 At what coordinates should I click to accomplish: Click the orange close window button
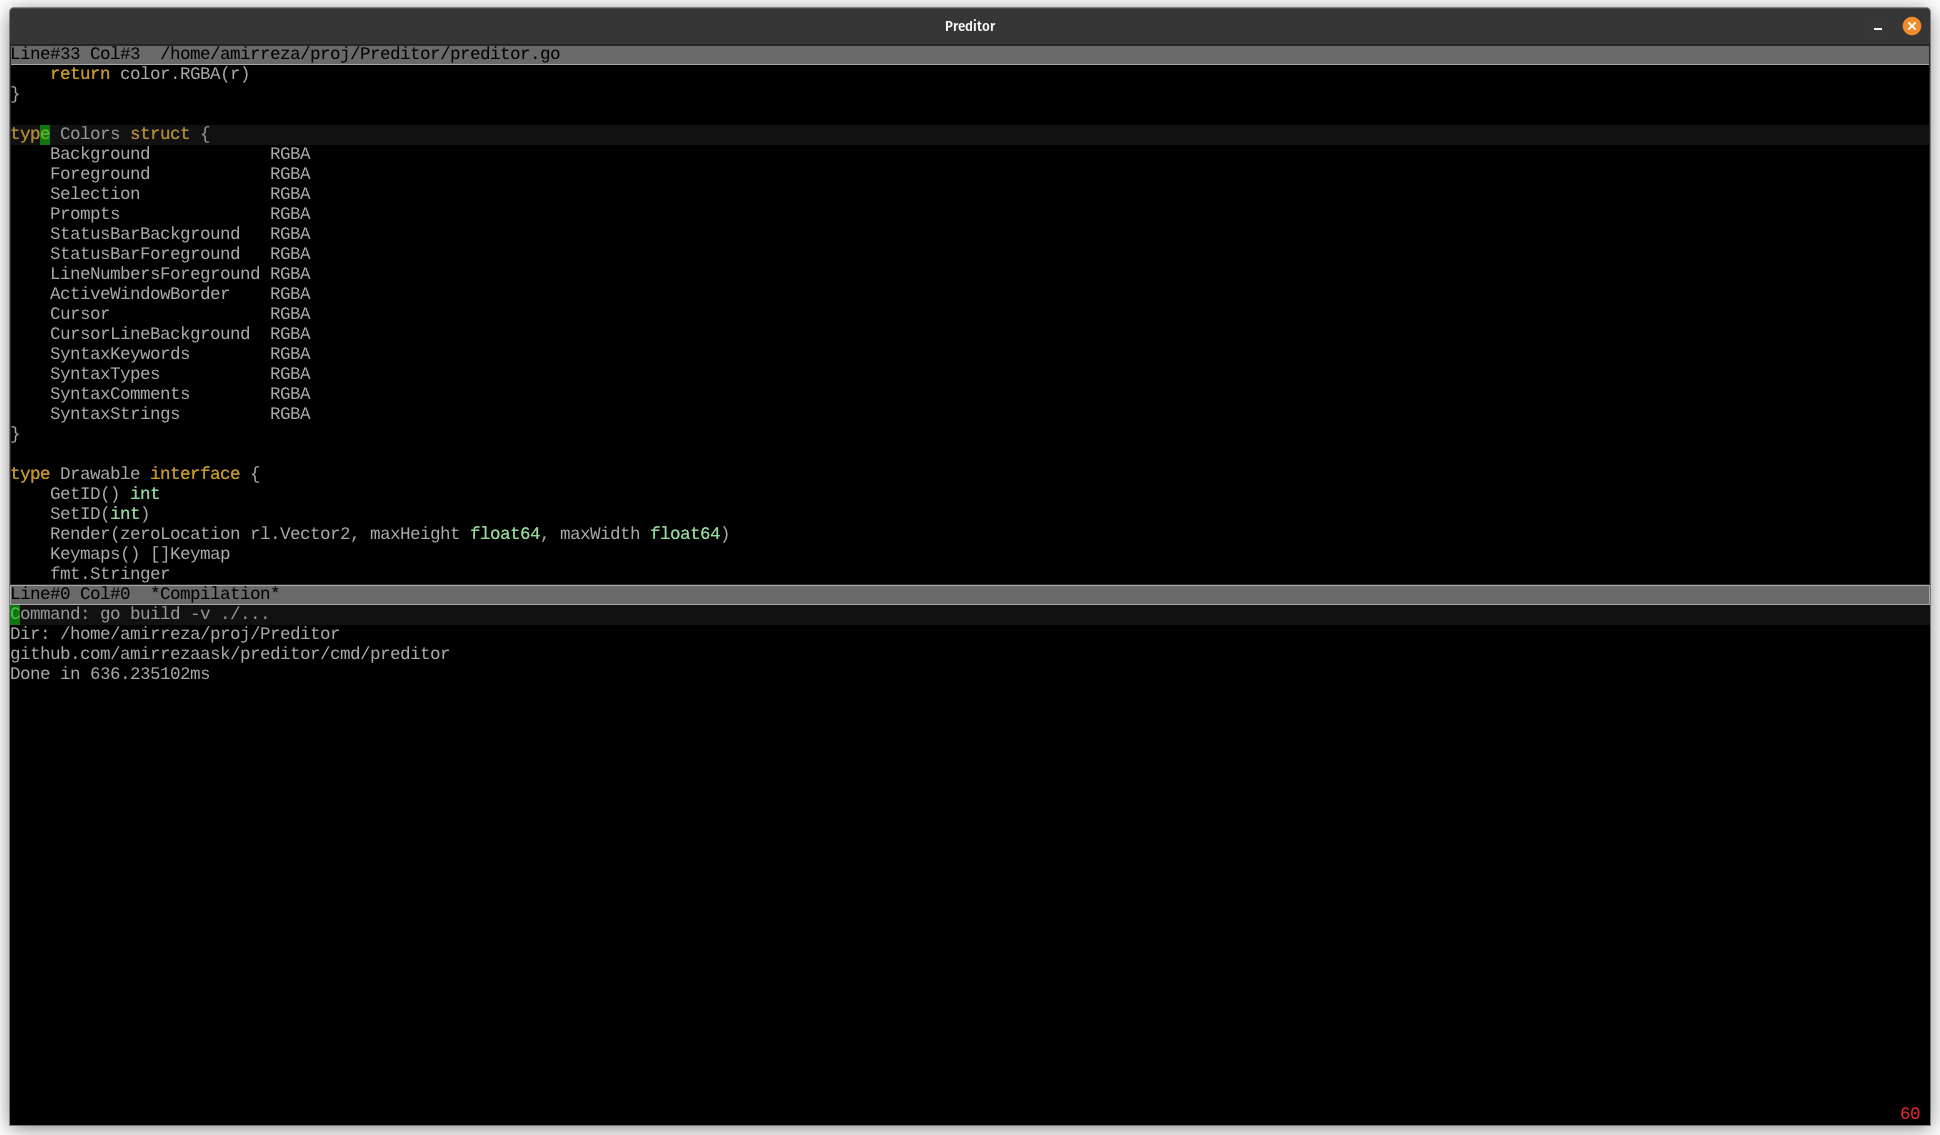pyautogui.click(x=1911, y=26)
